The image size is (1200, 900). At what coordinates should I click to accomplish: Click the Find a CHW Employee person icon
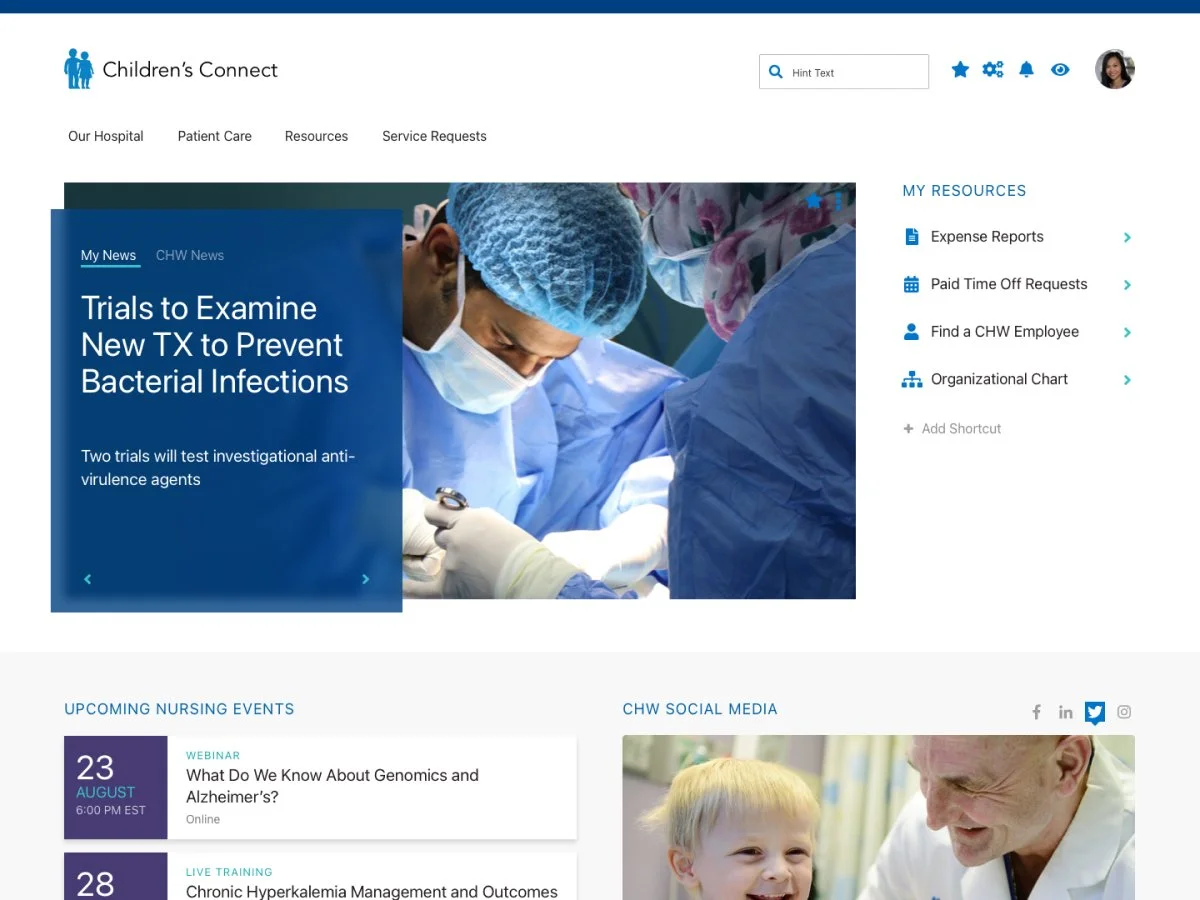coord(911,332)
